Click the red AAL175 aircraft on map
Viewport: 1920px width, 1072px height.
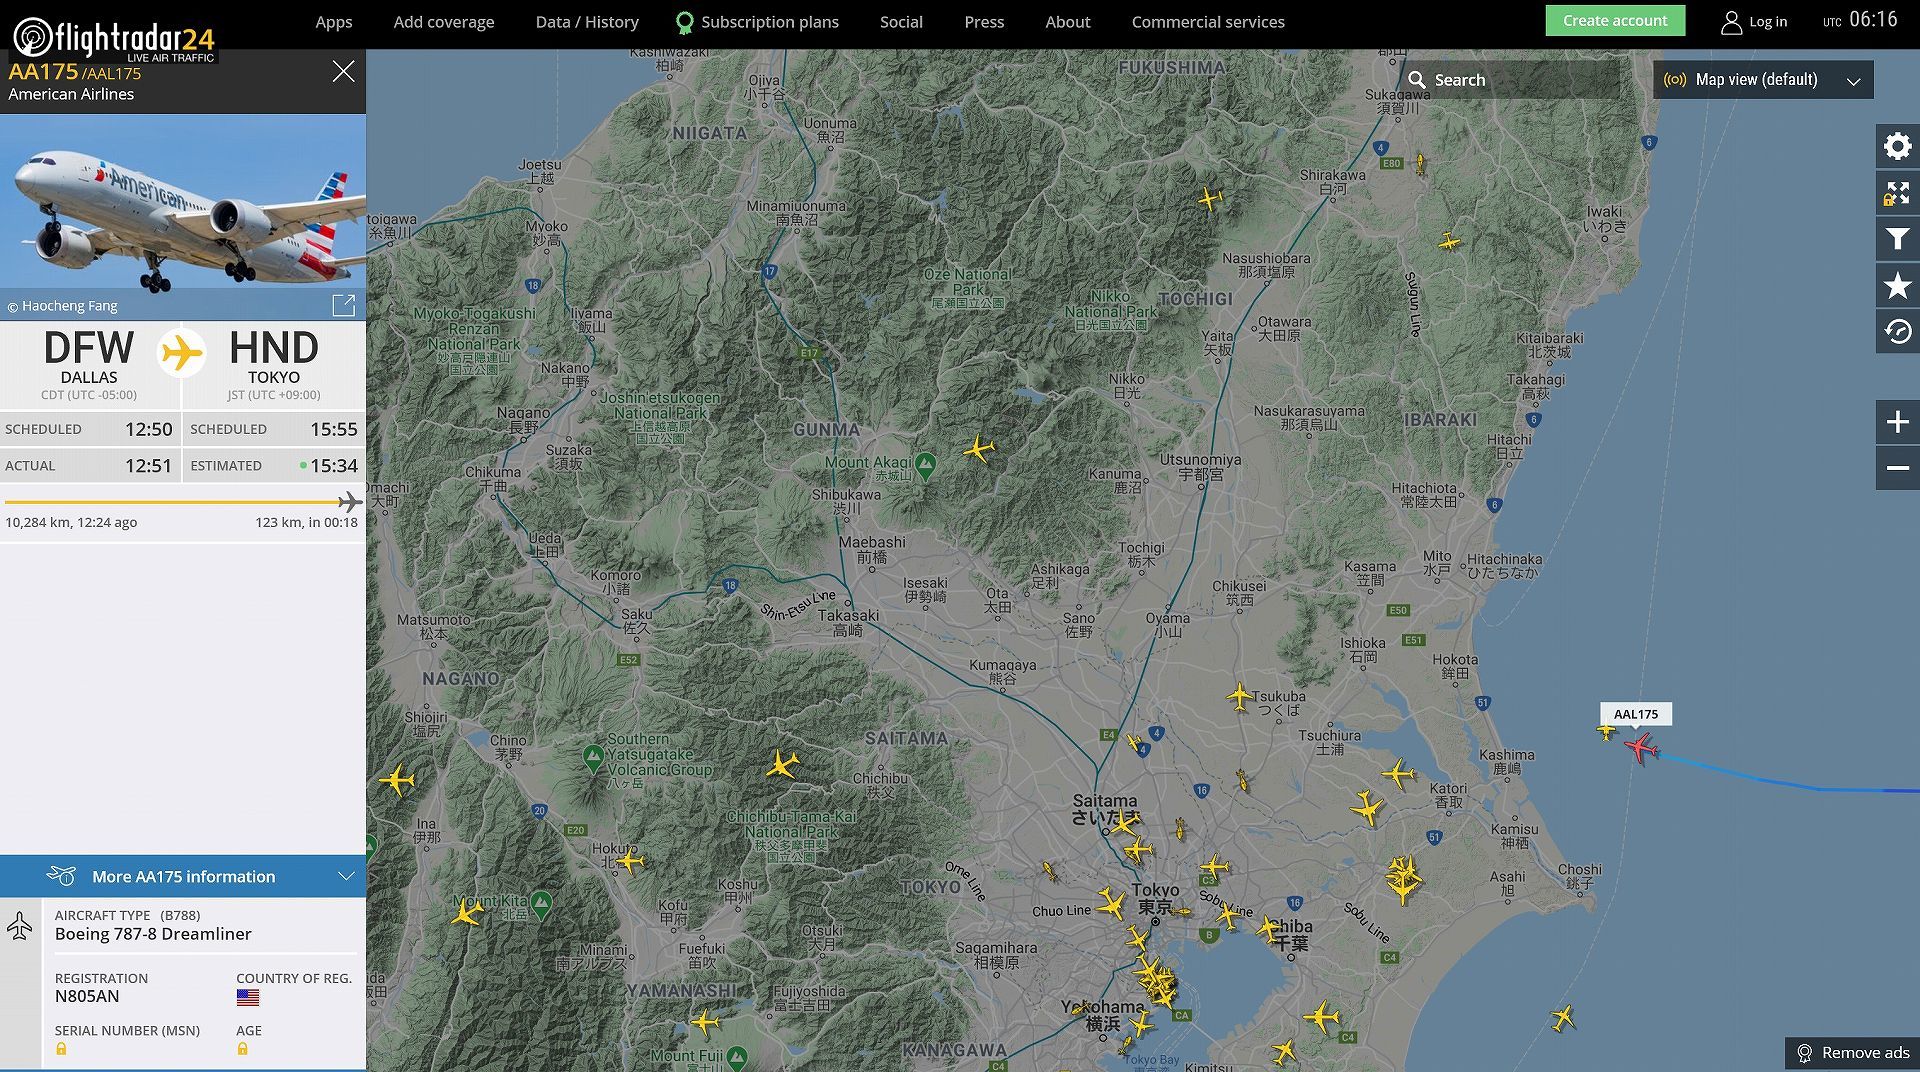1640,747
